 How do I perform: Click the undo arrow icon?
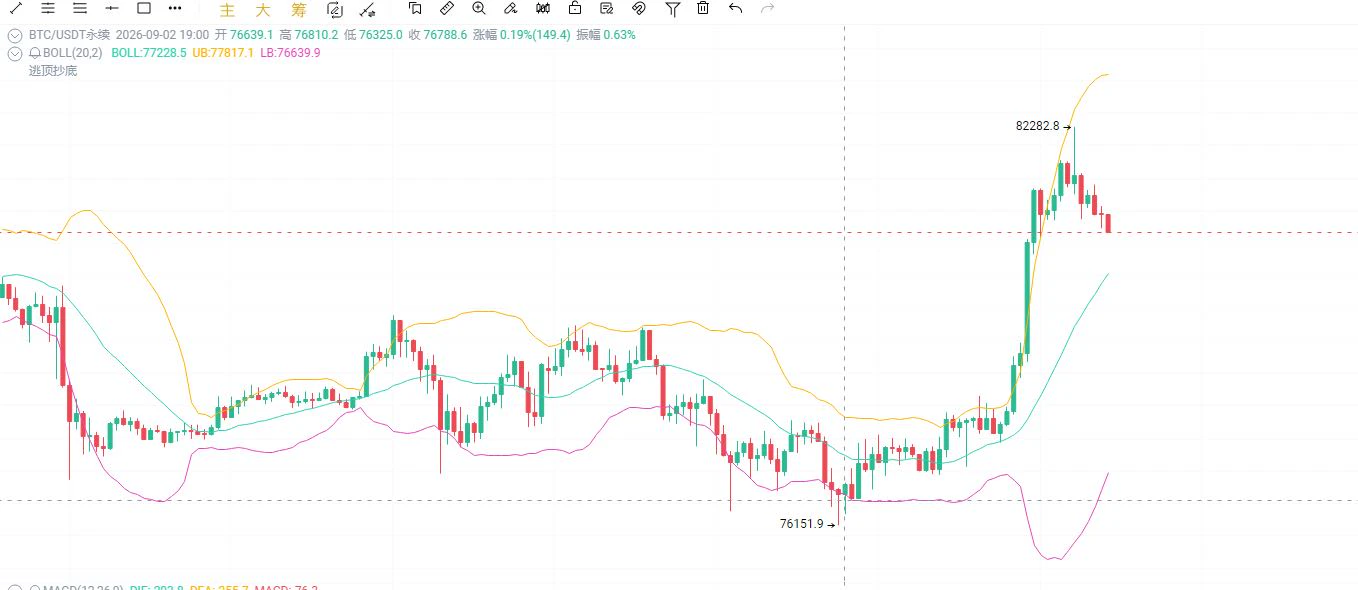click(x=736, y=8)
